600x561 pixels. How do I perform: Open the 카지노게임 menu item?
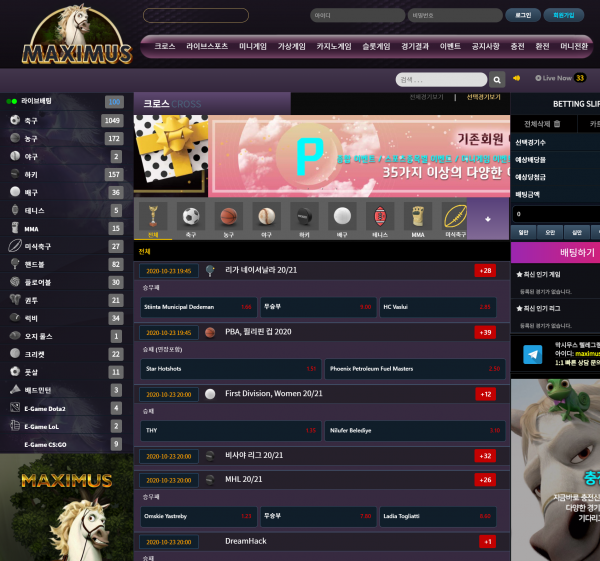(x=334, y=46)
